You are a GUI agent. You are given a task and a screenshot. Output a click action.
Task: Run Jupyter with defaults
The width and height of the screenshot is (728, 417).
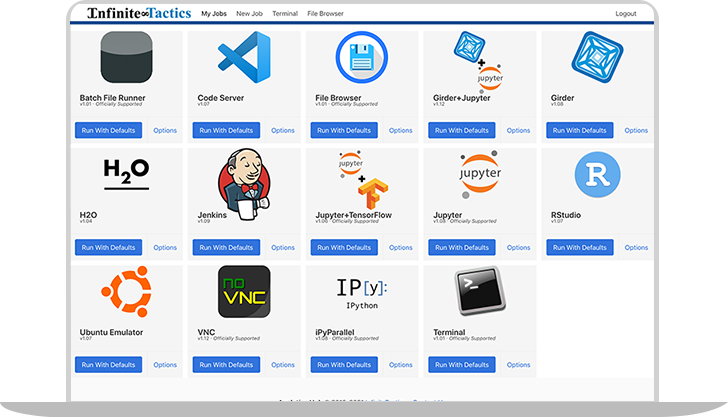pos(462,248)
